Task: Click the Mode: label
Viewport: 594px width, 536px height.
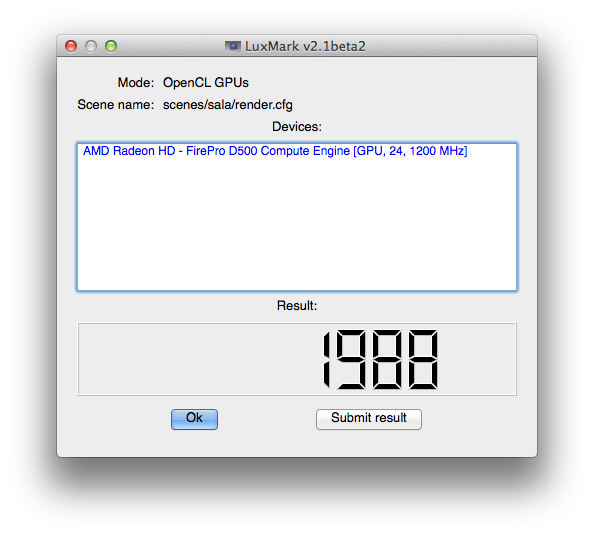Action: [x=136, y=82]
